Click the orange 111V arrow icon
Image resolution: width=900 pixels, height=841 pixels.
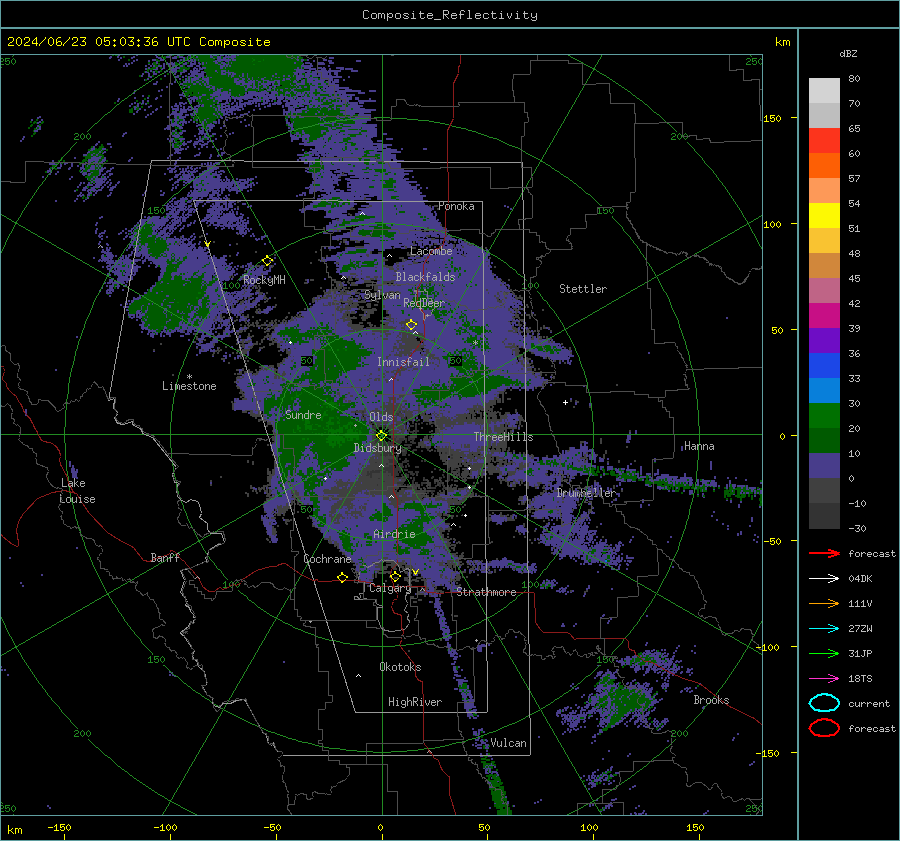point(824,603)
